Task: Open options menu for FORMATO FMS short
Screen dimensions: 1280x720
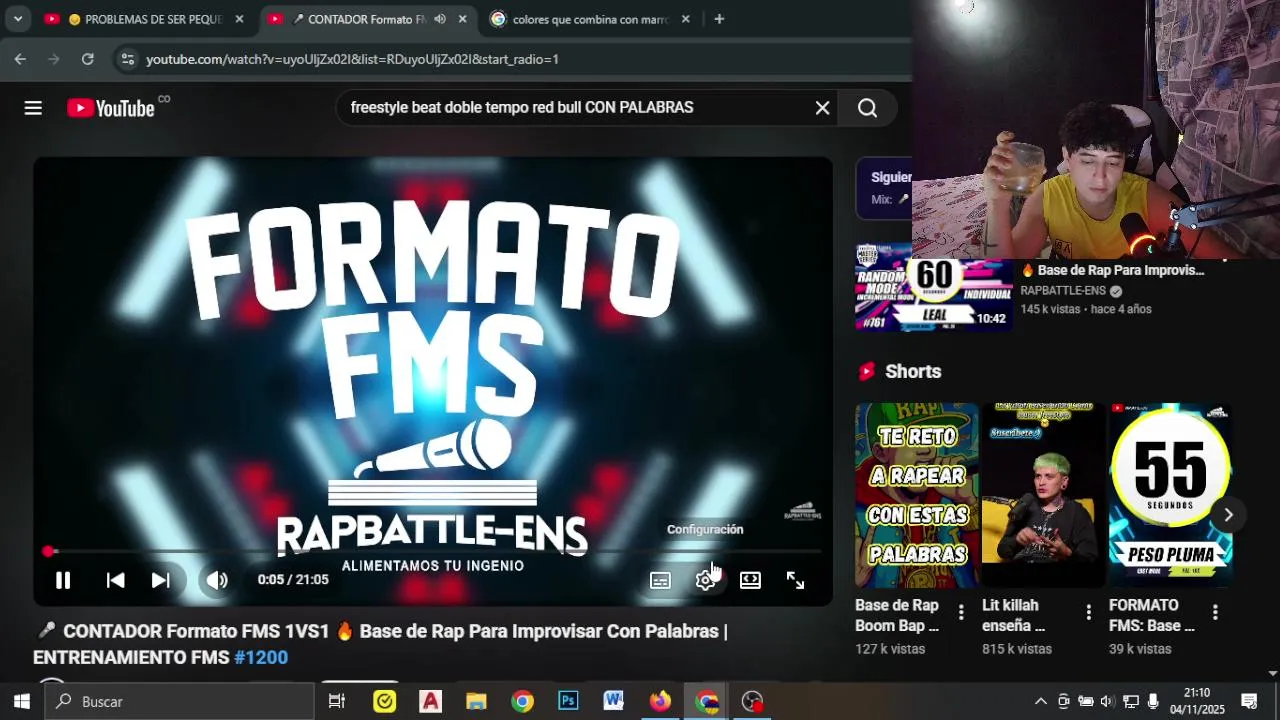Action: point(1215,612)
